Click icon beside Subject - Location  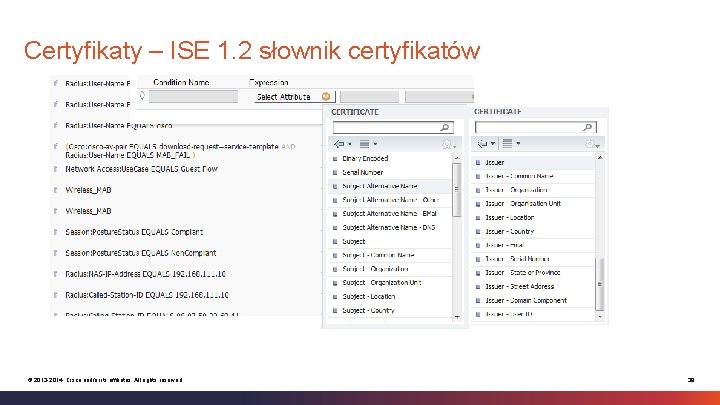[335, 297]
